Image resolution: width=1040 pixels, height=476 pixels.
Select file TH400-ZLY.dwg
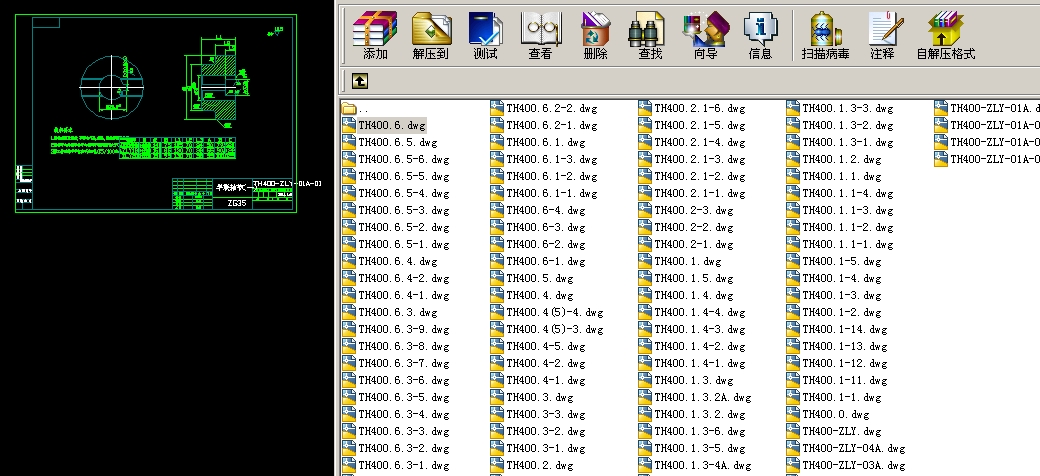[x=837, y=432]
